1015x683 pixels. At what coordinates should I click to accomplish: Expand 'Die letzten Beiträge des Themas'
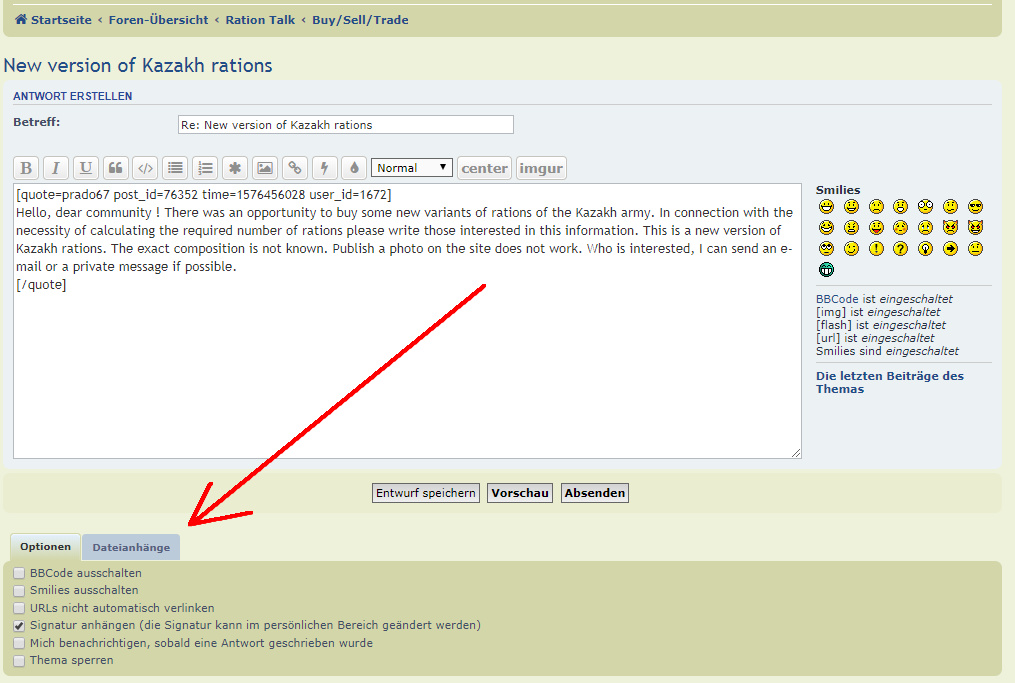coord(889,382)
